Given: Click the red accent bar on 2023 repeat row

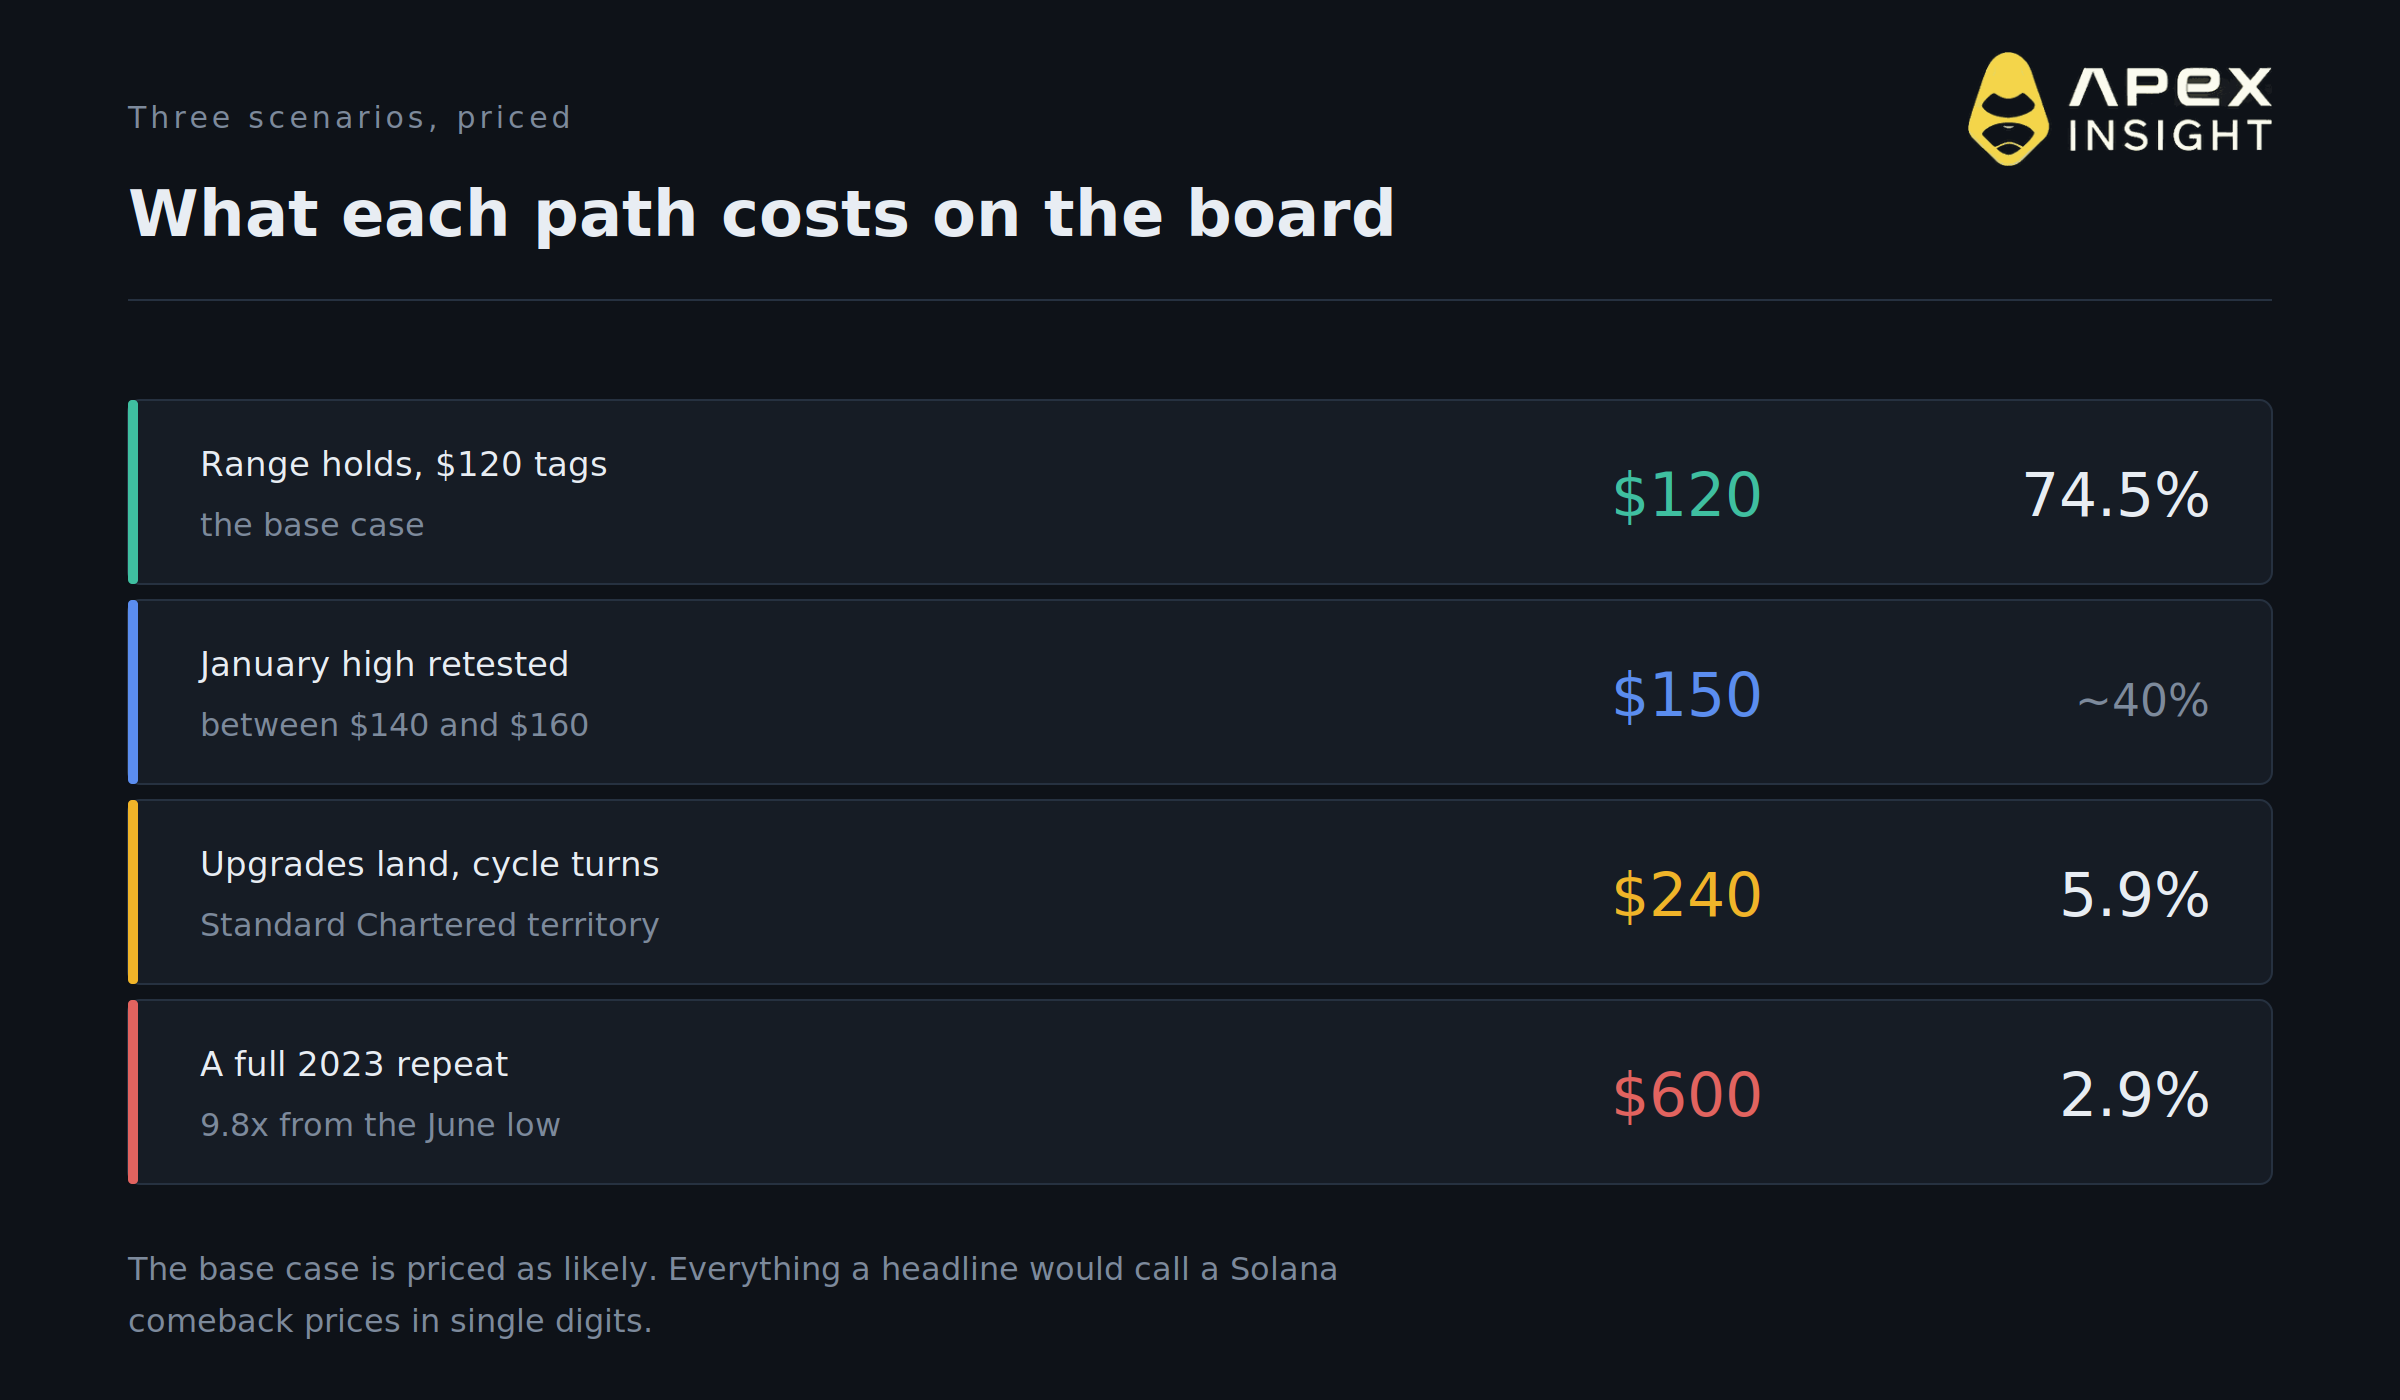Looking at the screenshot, I should point(133,1092).
